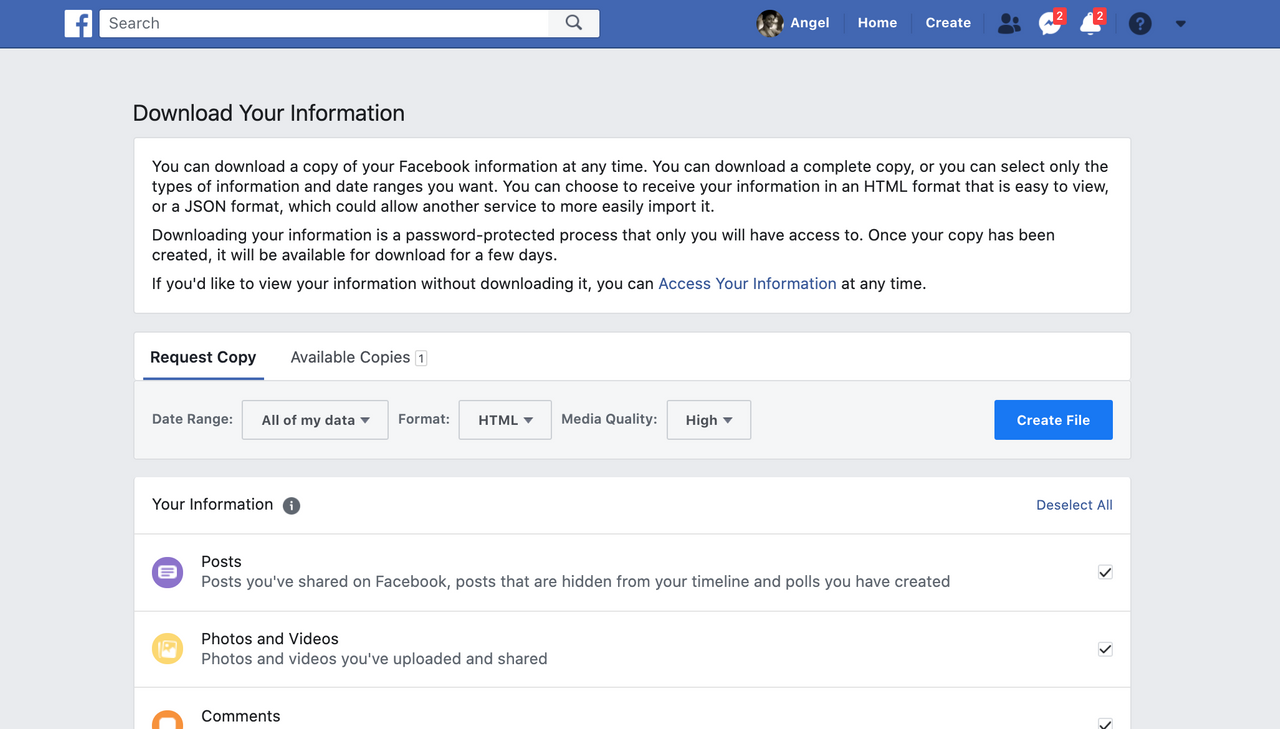Viewport: 1280px width, 729px height.
Task: Click the orange Comments icon
Action: click(167, 719)
